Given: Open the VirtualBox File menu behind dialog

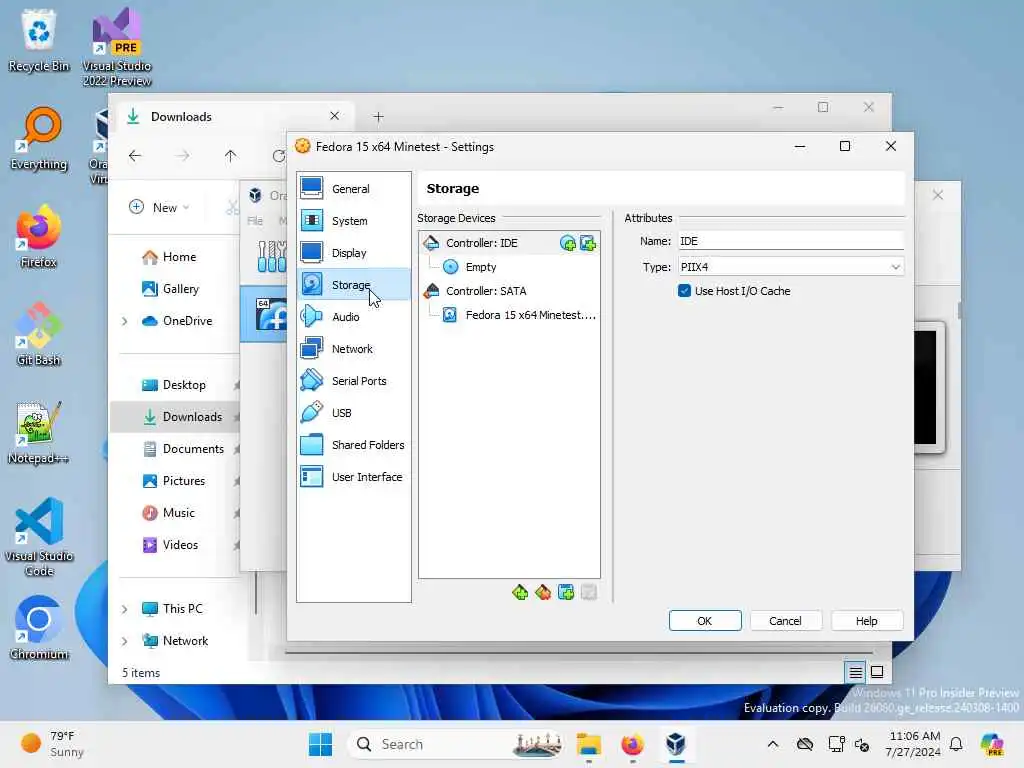Looking at the screenshot, I should (255, 221).
